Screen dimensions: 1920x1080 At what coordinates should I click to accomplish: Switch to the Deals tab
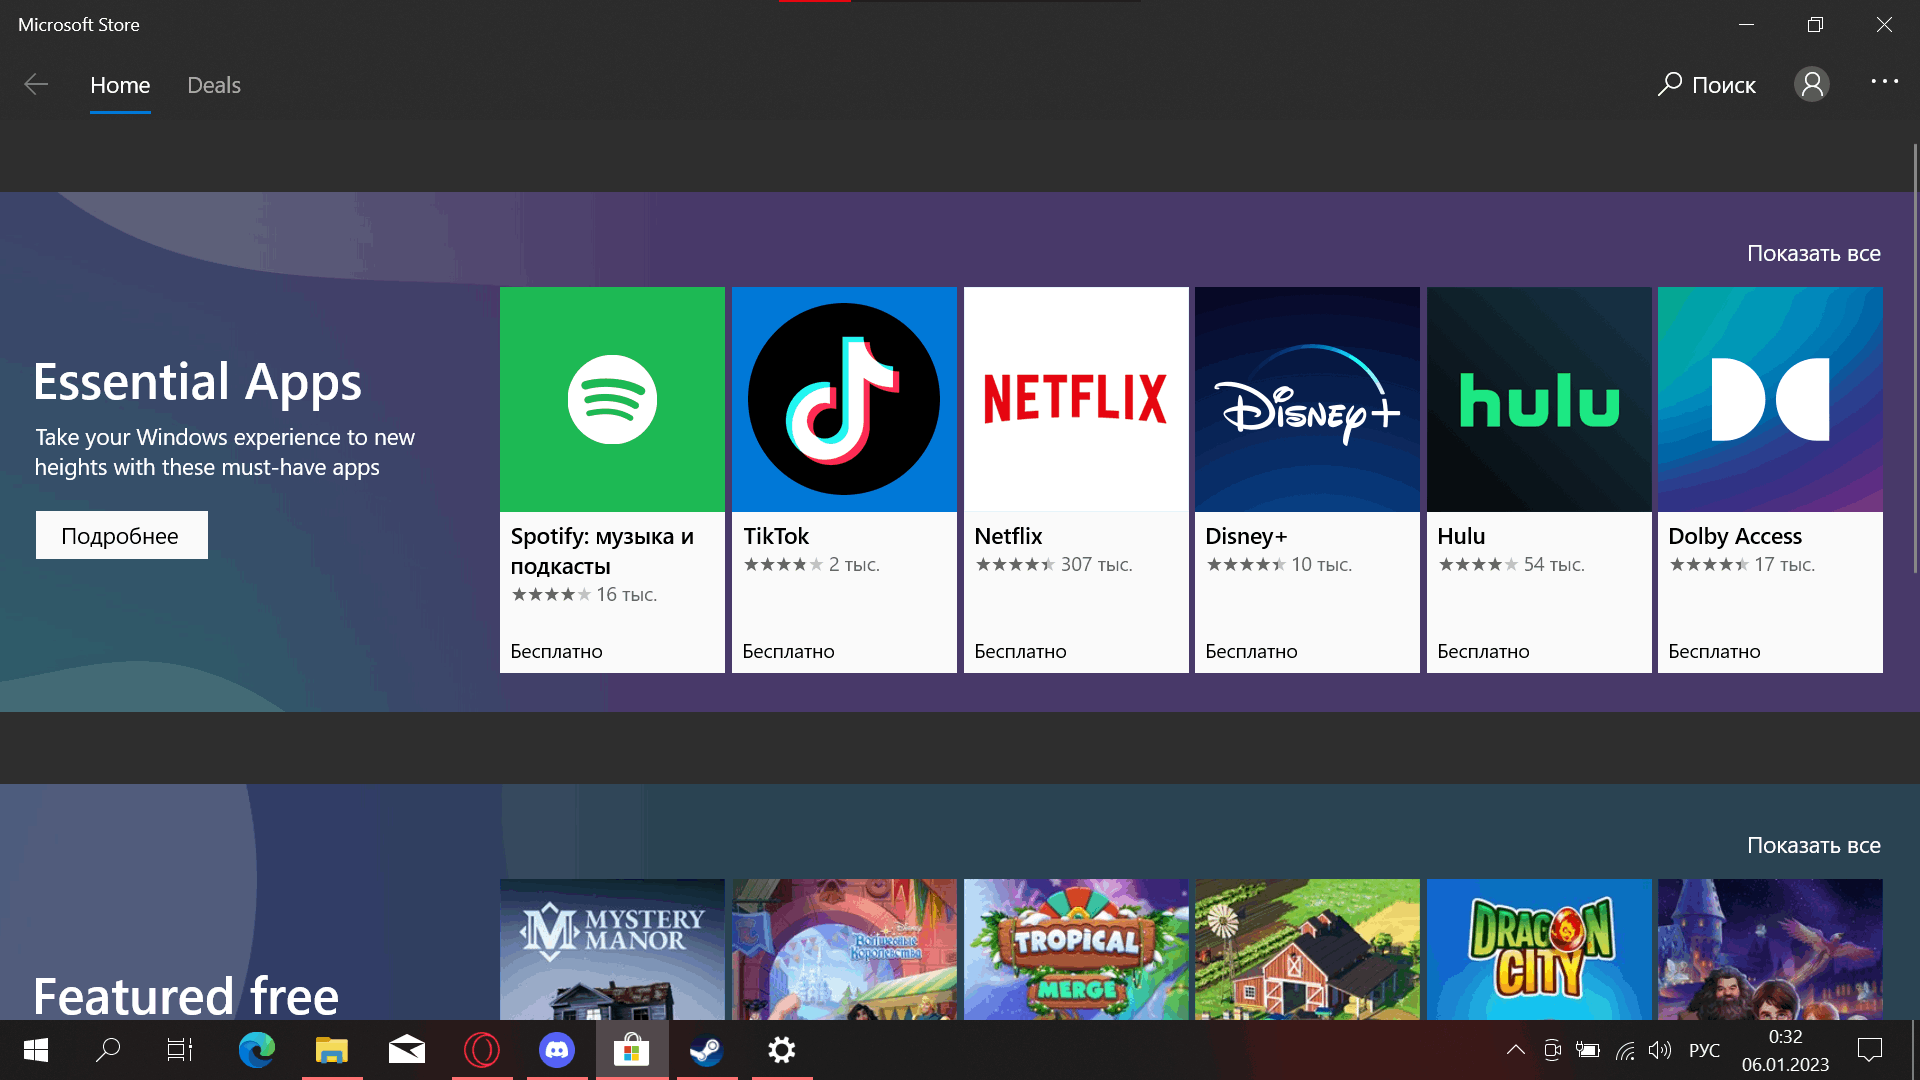click(x=214, y=85)
